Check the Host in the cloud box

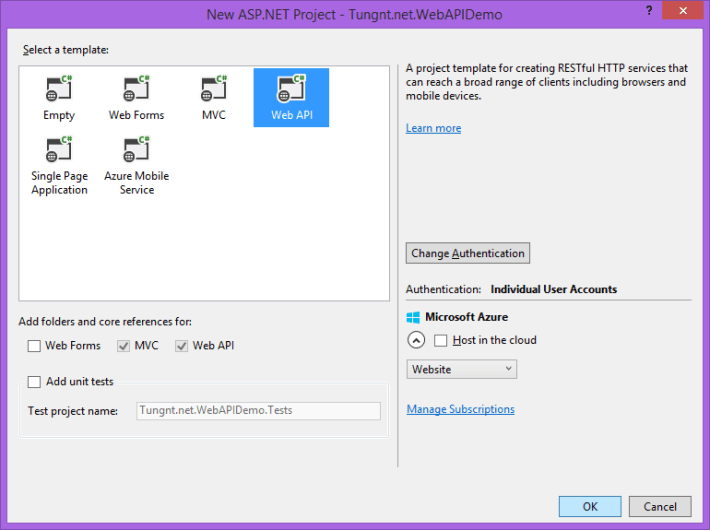pos(441,340)
